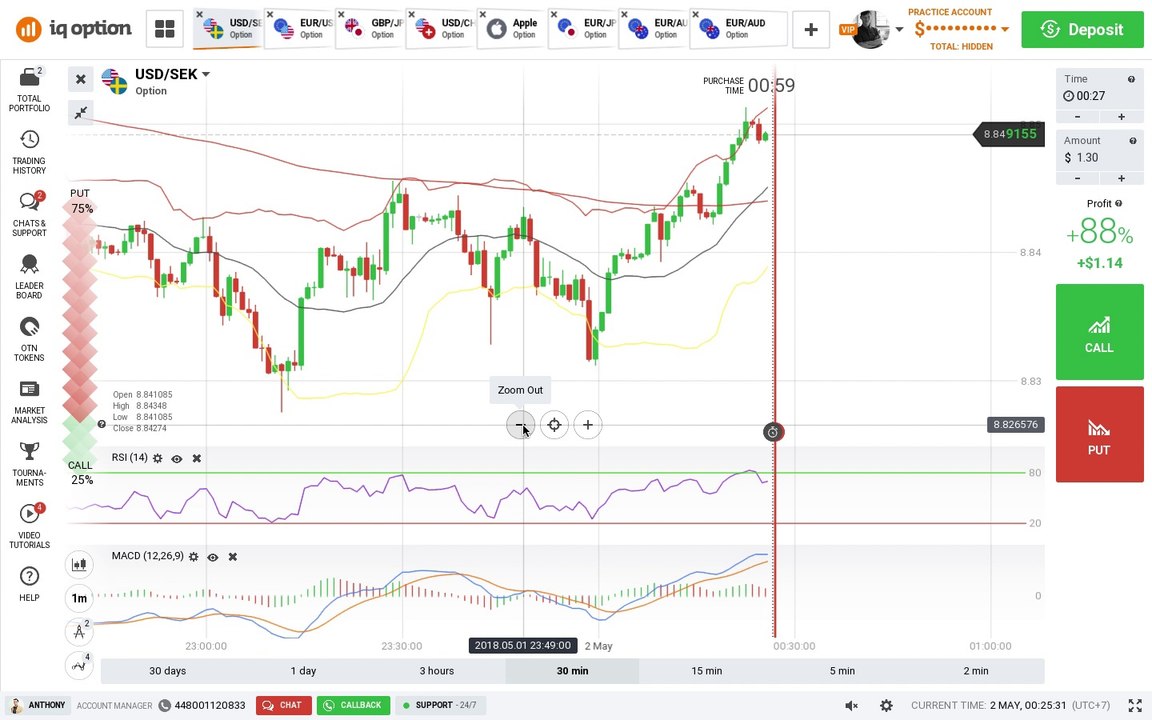Expand the practice account balance dropdown
Image resolution: width=1152 pixels, height=720 pixels.
(1005, 29)
